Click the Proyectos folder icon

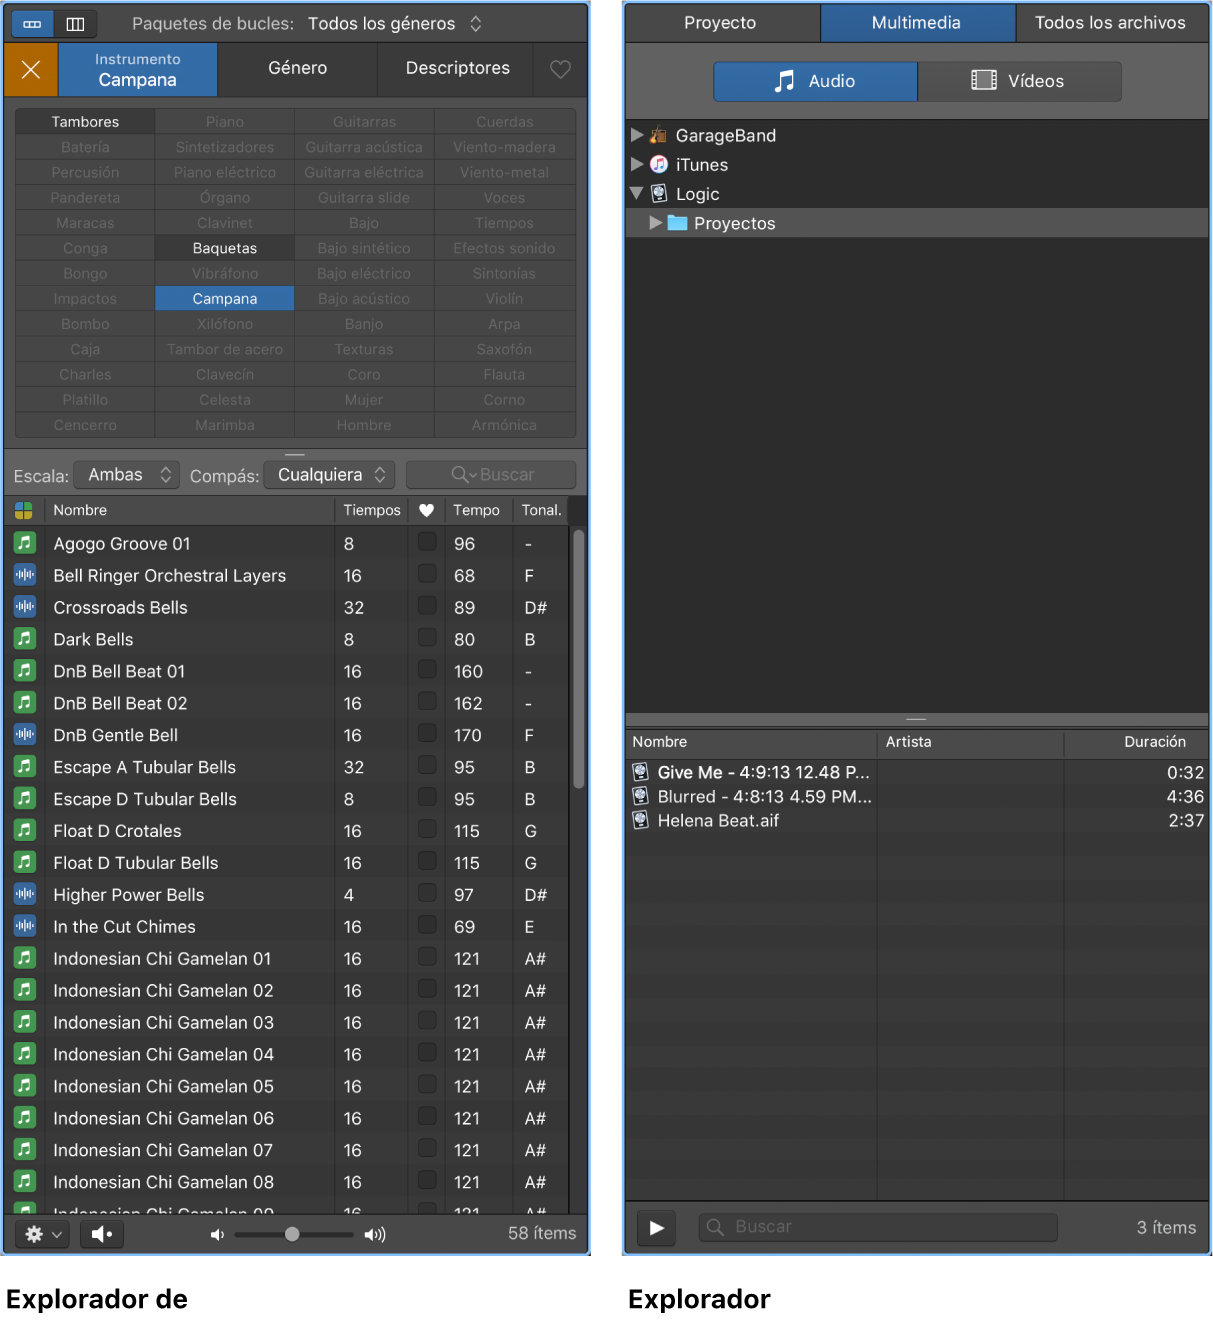click(677, 223)
